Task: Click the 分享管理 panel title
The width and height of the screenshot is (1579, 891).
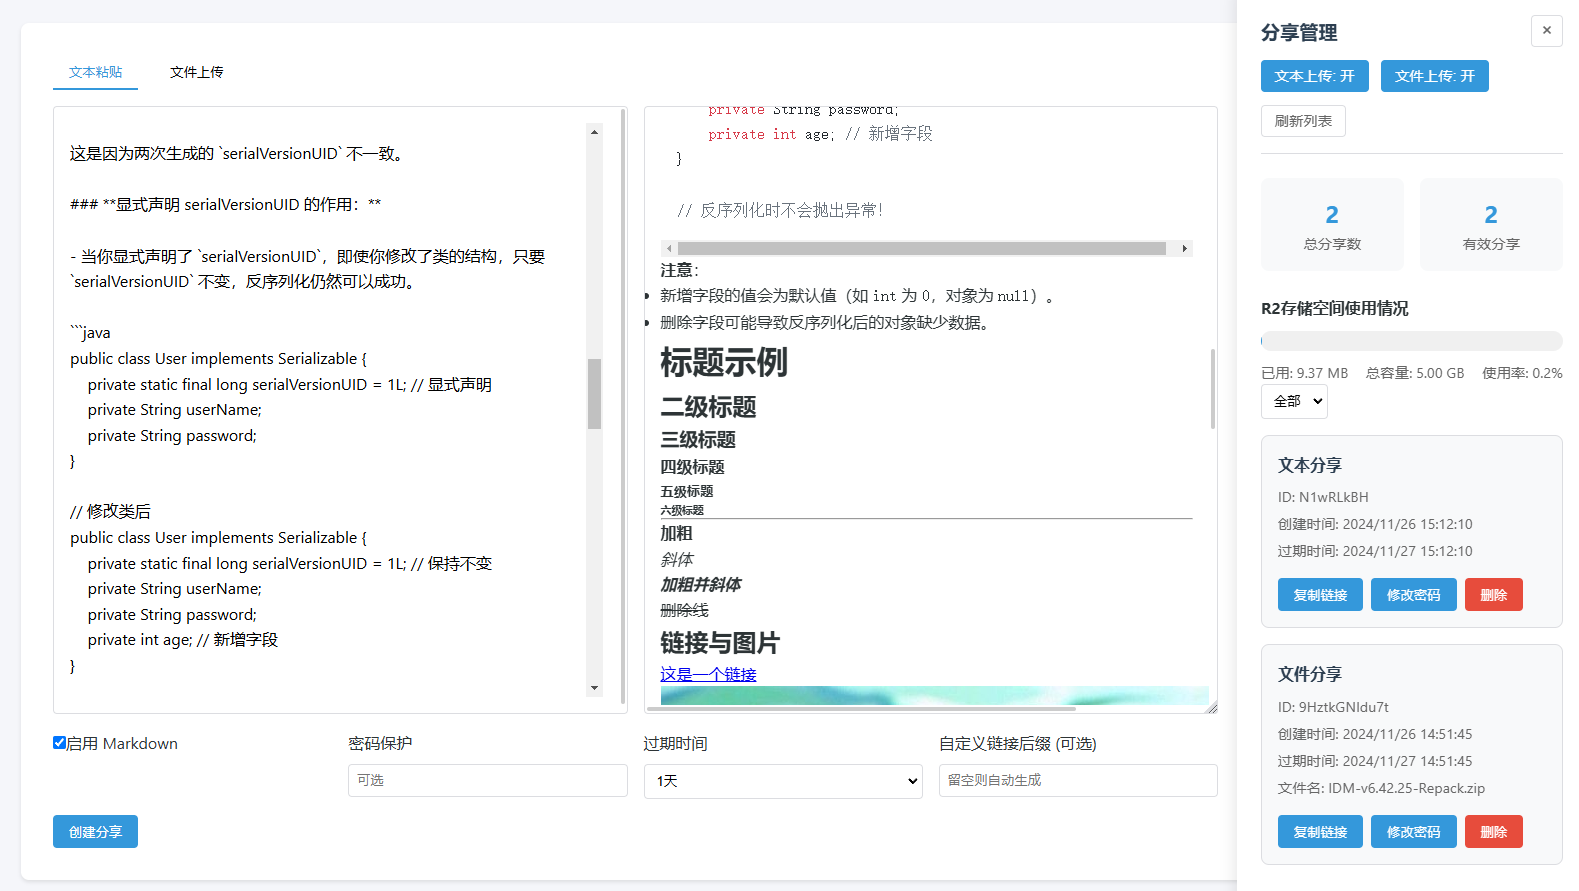Action: tap(1299, 33)
